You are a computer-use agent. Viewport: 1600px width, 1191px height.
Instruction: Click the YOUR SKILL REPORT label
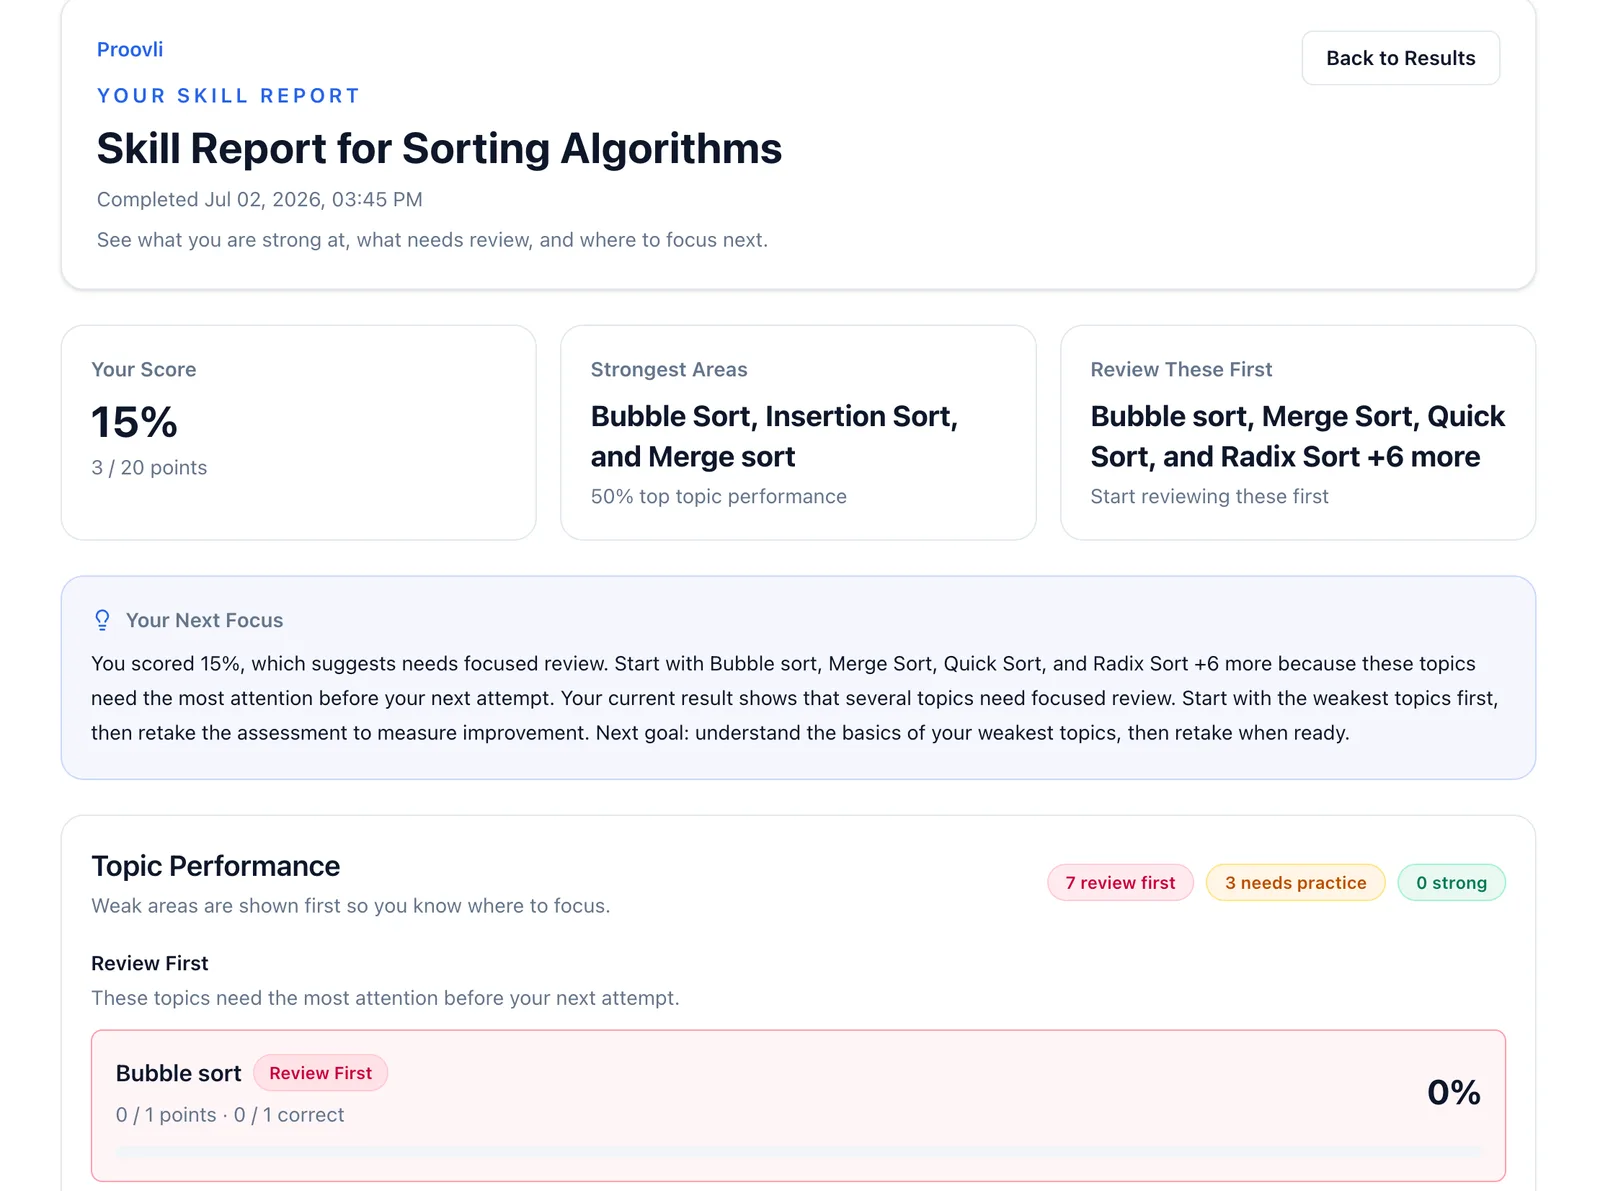pyautogui.click(x=228, y=96)
